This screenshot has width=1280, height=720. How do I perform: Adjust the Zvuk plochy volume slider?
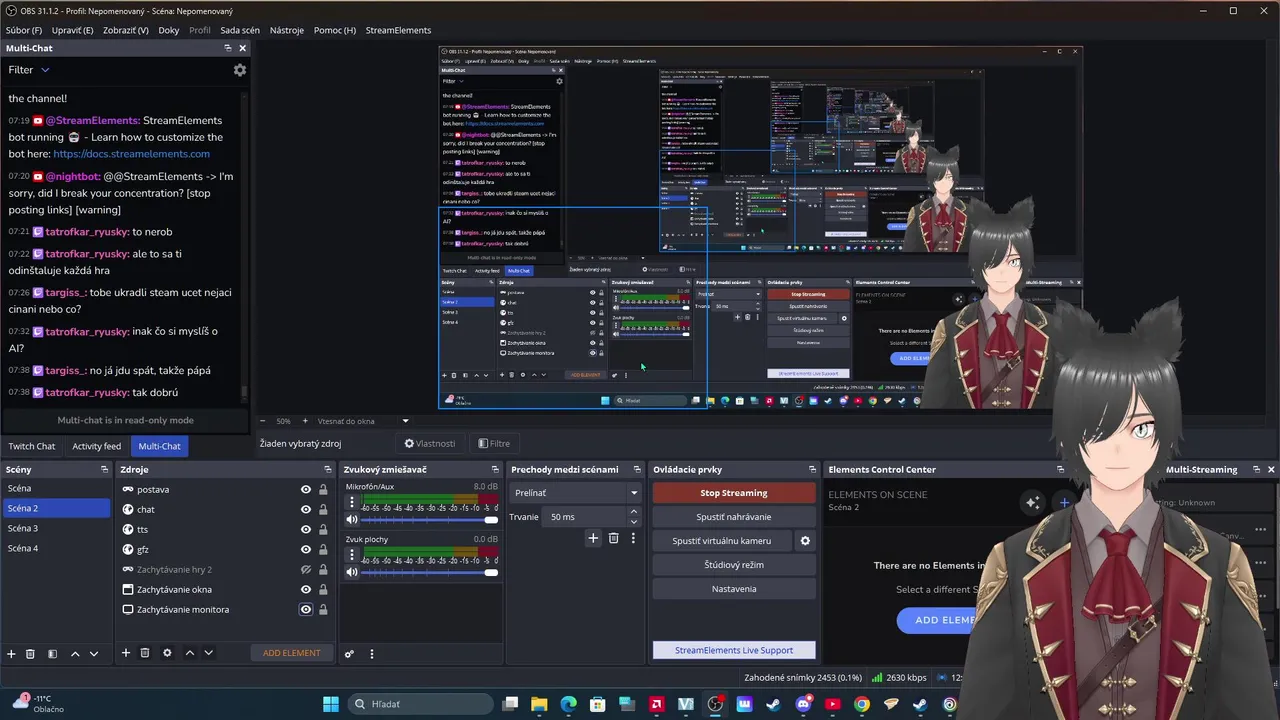(x=429, y=572)
